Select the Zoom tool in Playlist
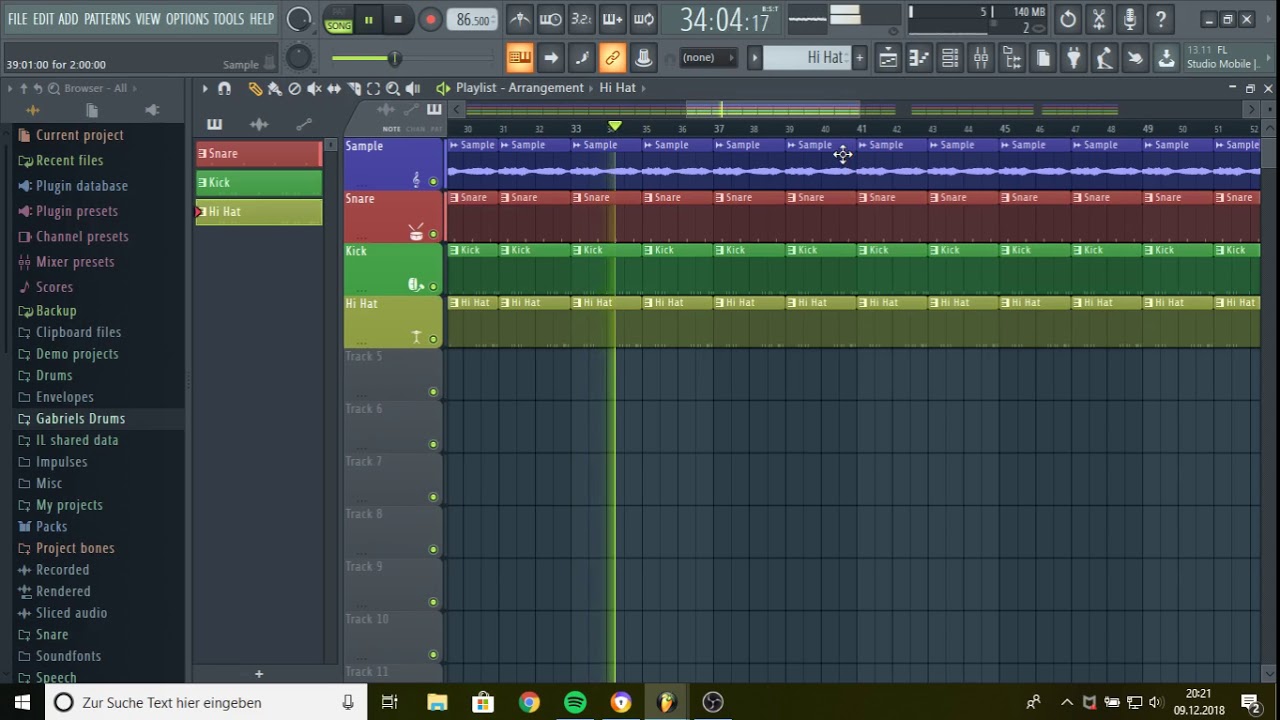This screenshot has height=720, width=1280. tap(393, 89)
